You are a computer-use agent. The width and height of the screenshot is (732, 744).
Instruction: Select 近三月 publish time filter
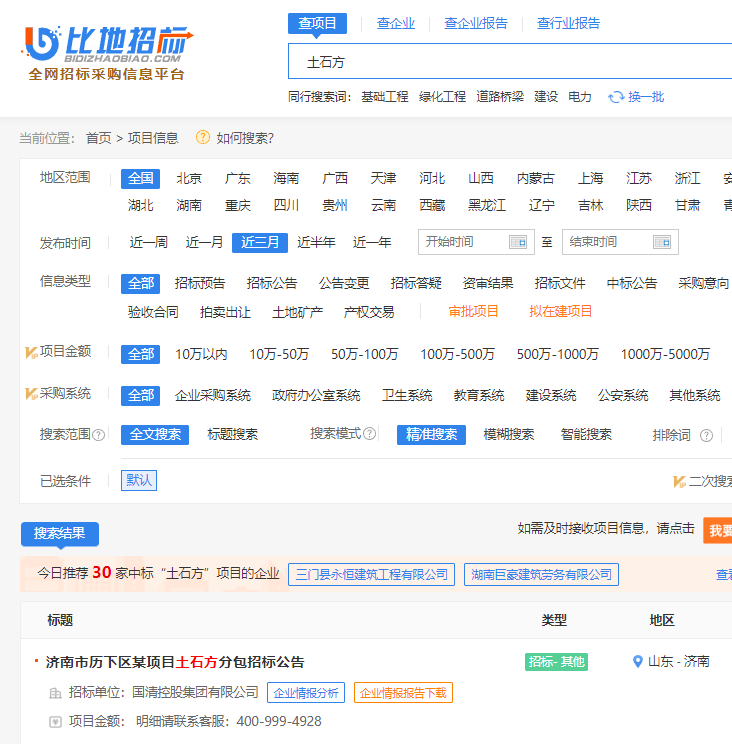(x=260, y=243)
